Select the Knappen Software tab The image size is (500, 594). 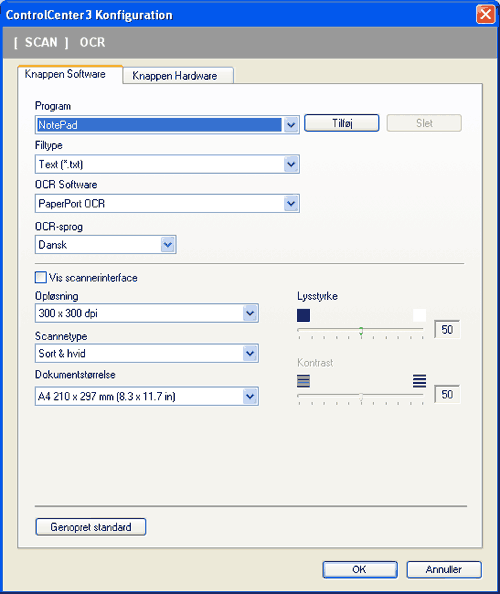click(70, 74)
